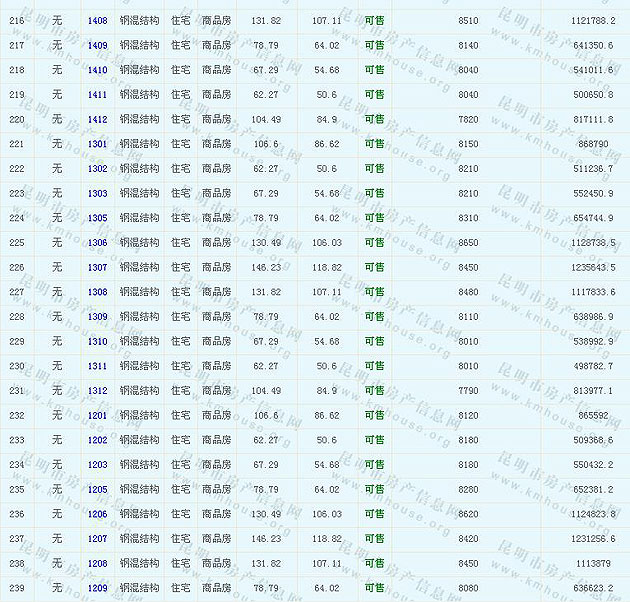This screenshot has width=630, height=602.
Task: Click room number 1305 link
Action: [97, 218]
